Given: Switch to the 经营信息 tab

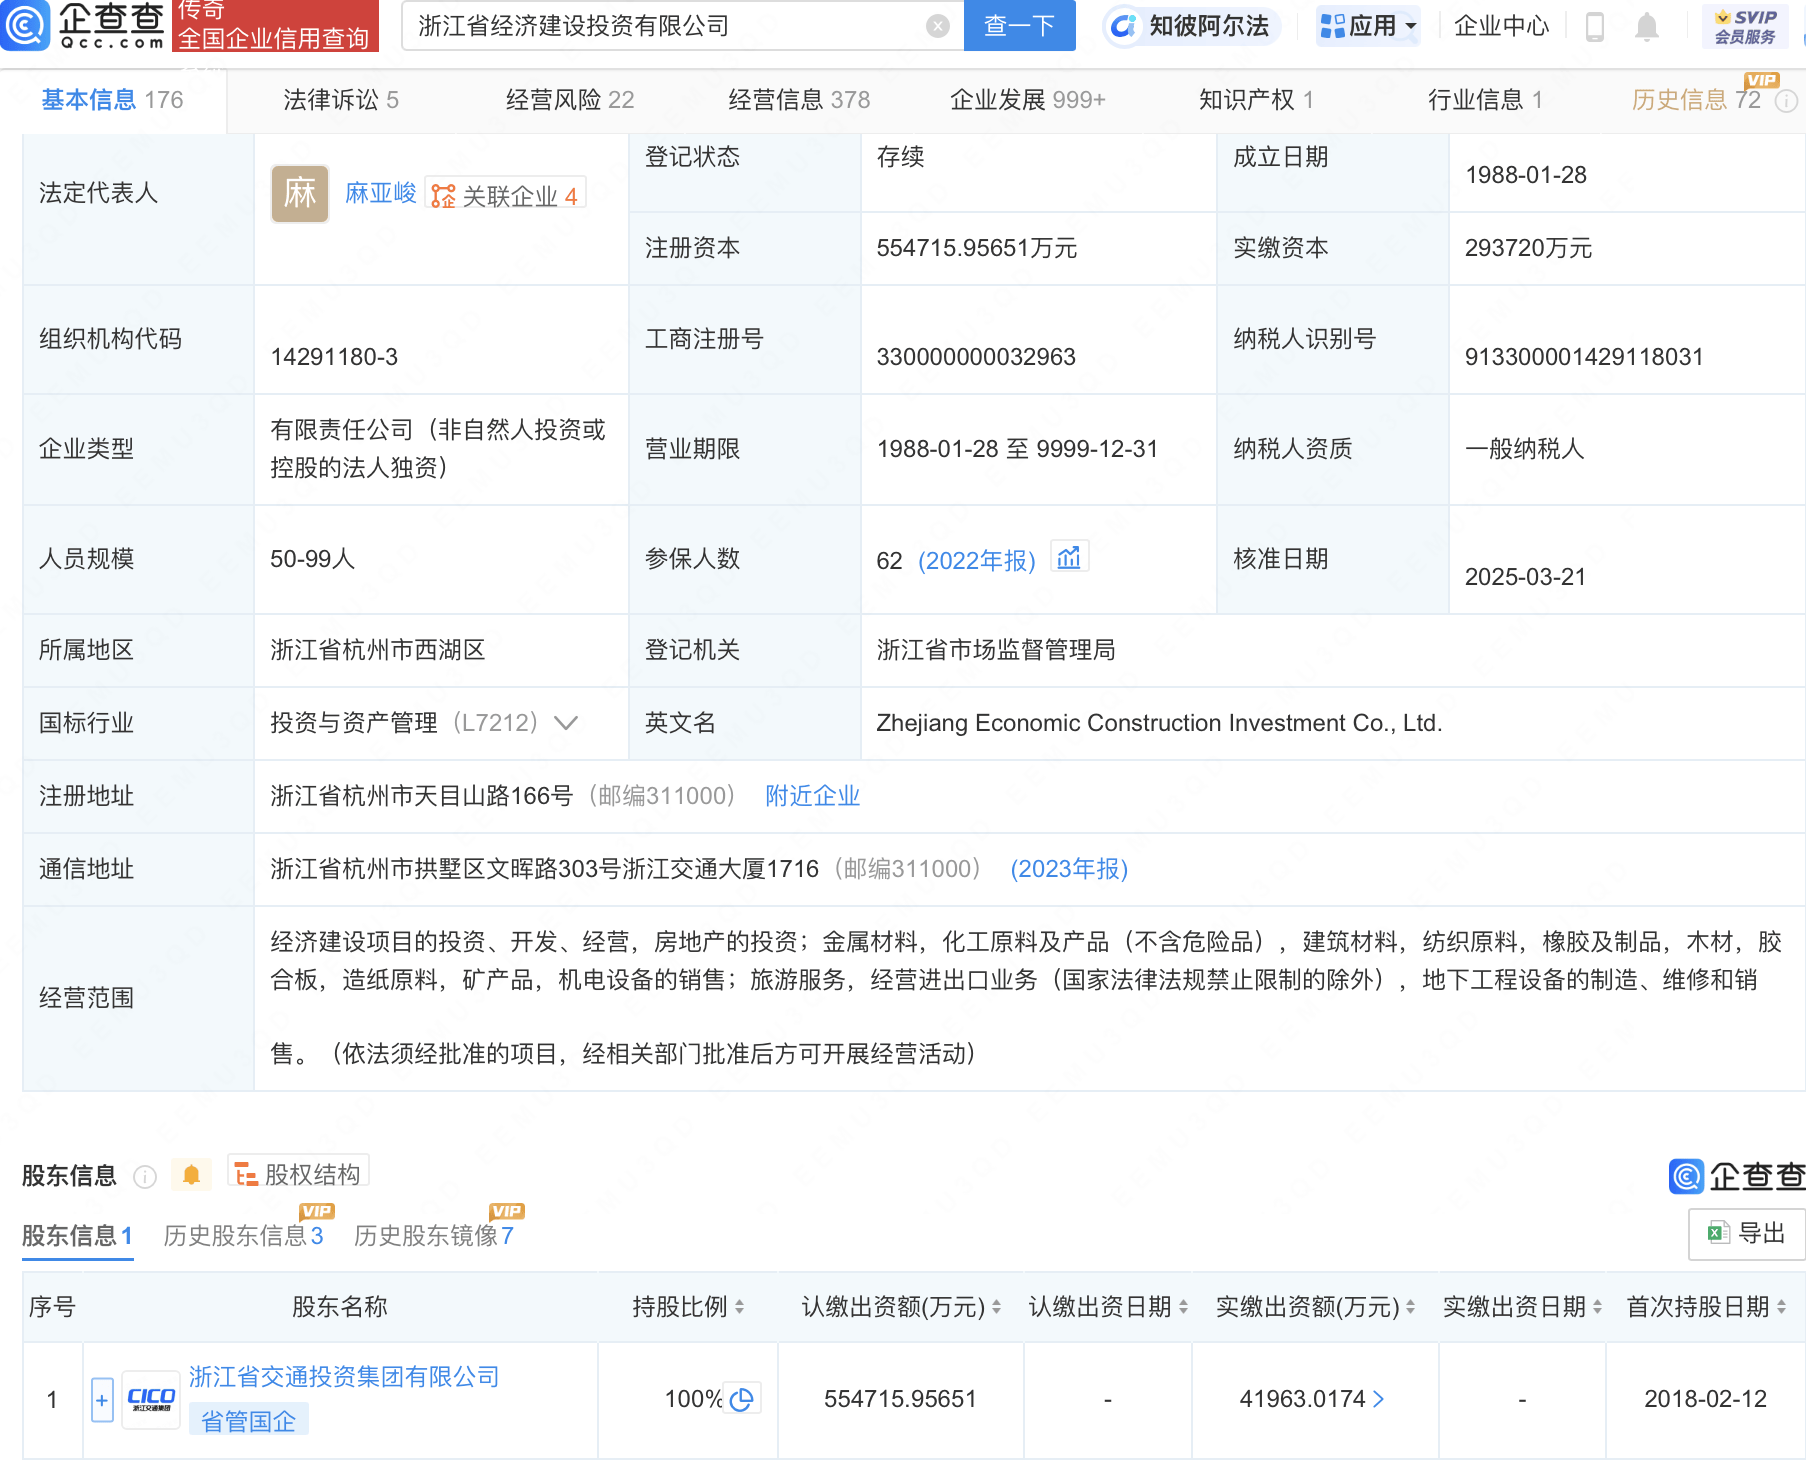Looking at the screenshot, I should pyautogui.click(x=799, y=100).
